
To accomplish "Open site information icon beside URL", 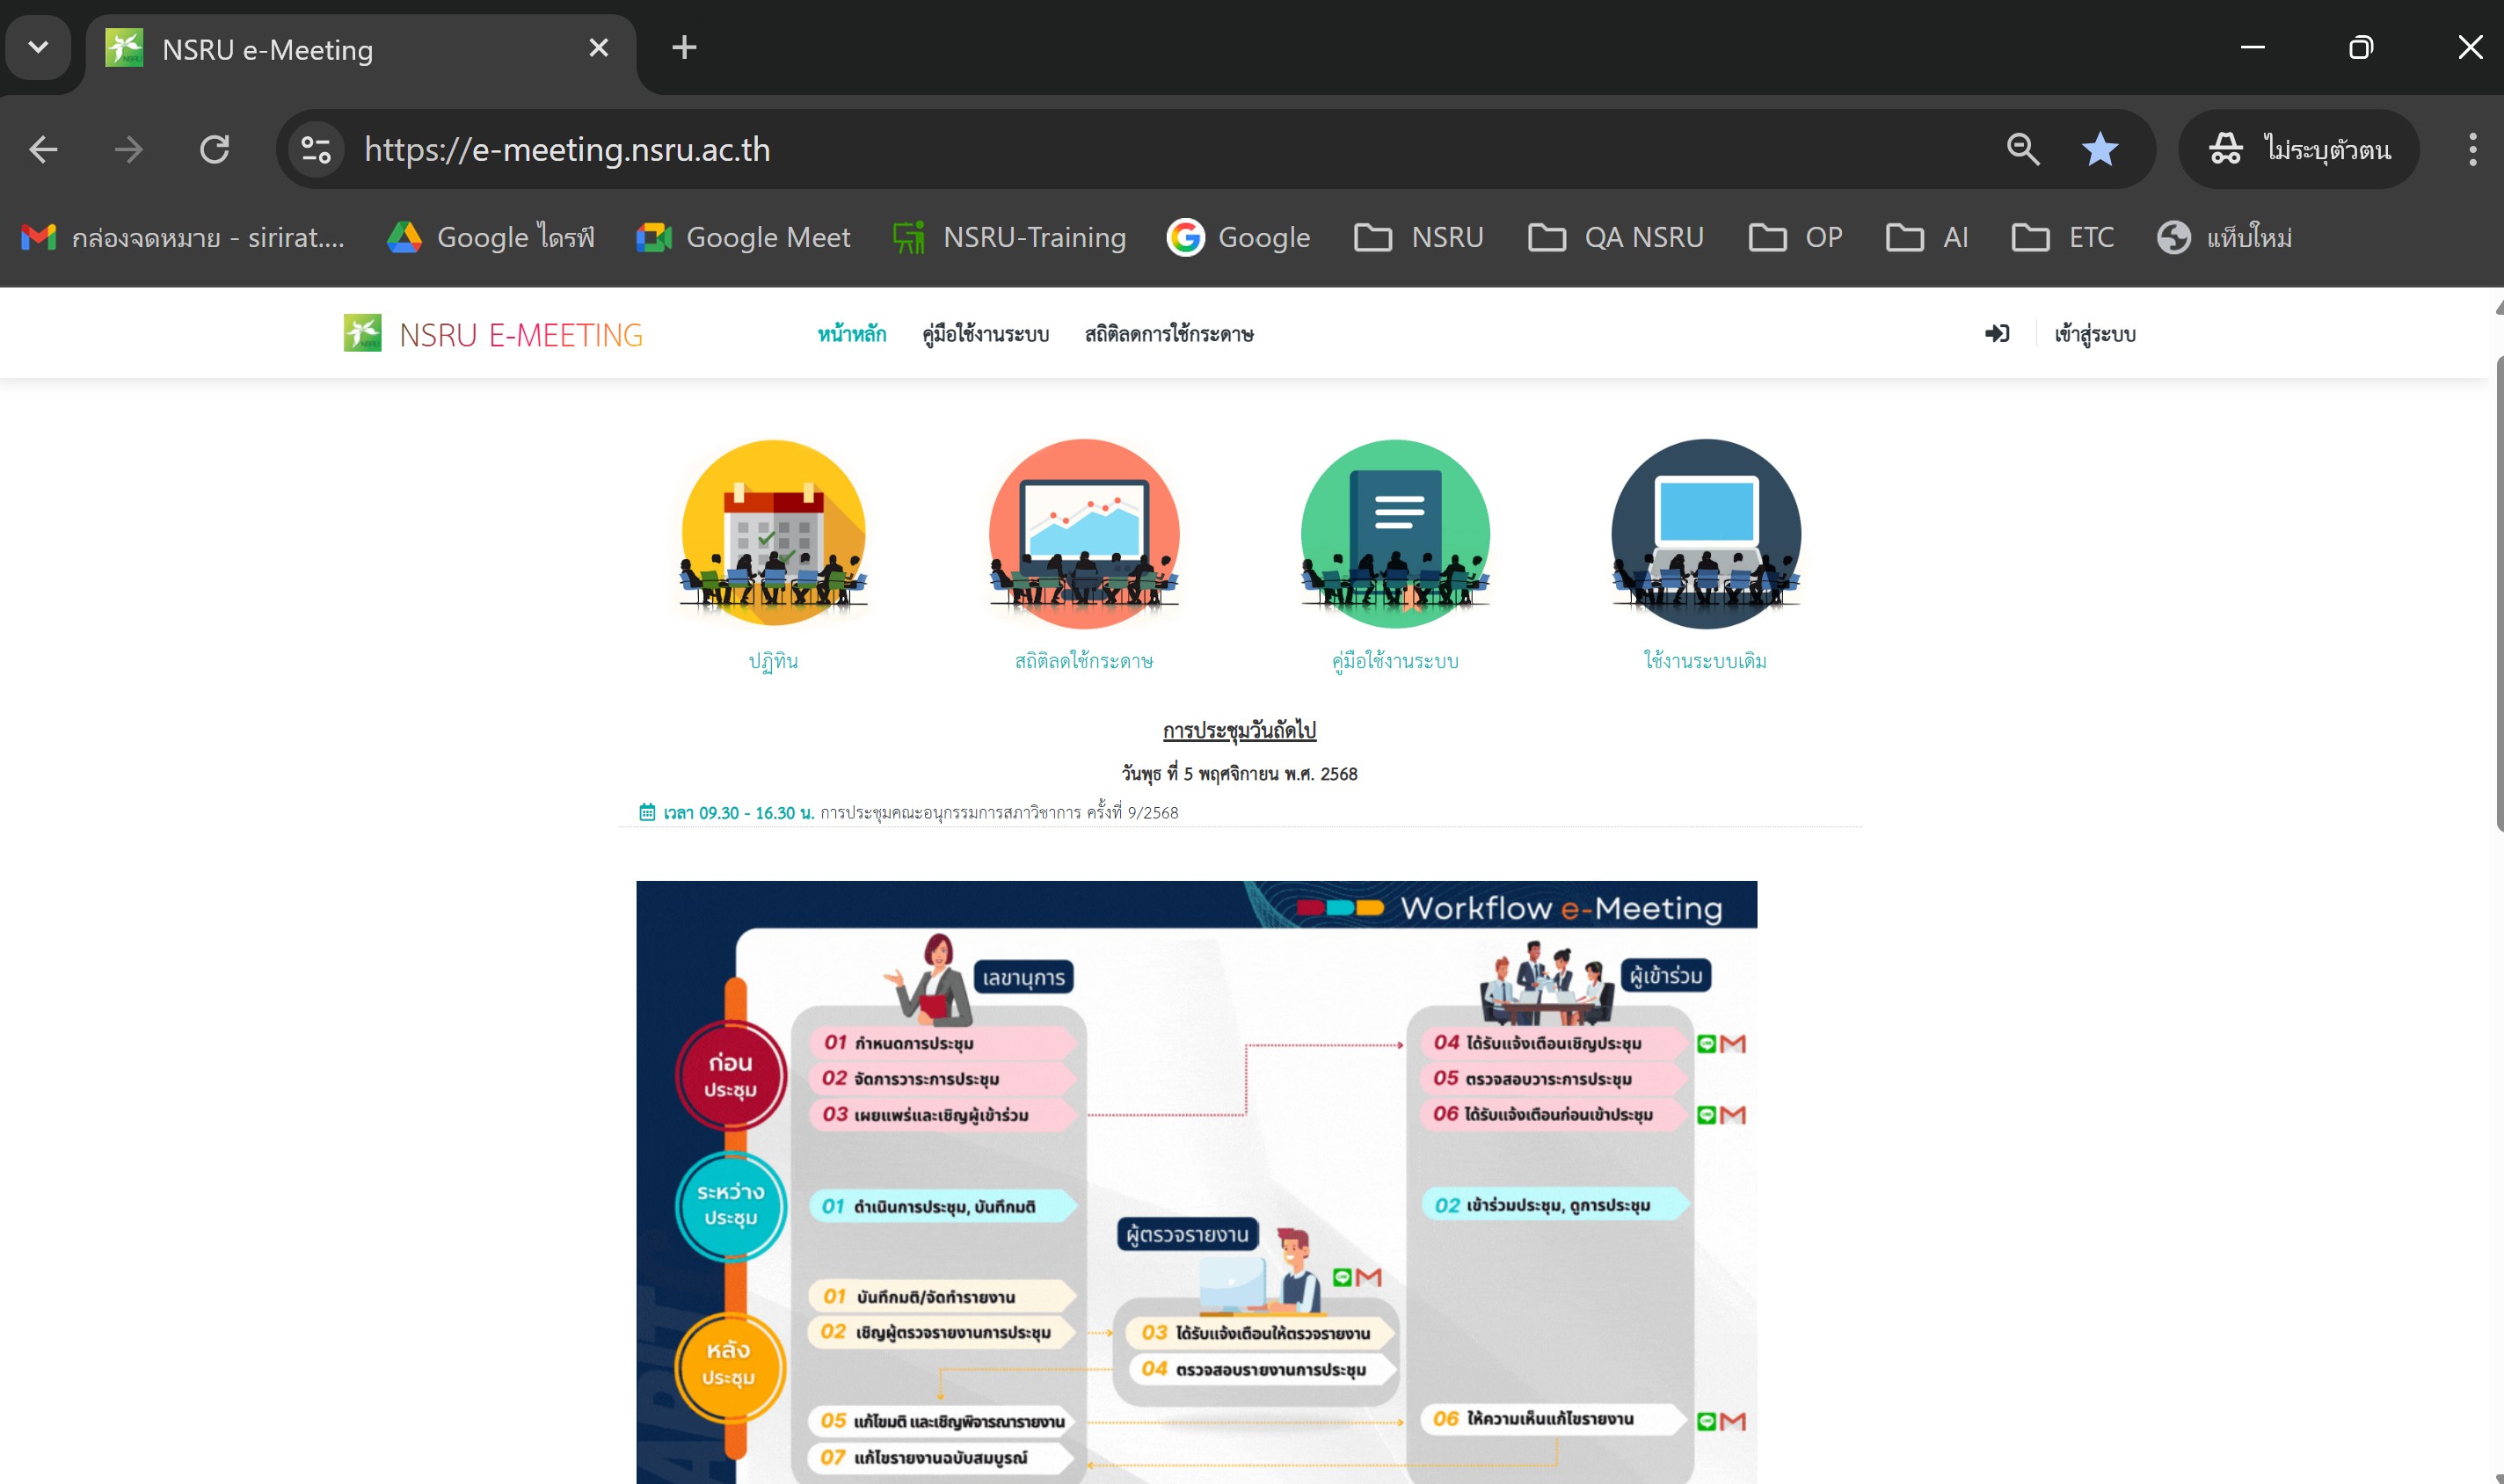I will click(316, 150).
